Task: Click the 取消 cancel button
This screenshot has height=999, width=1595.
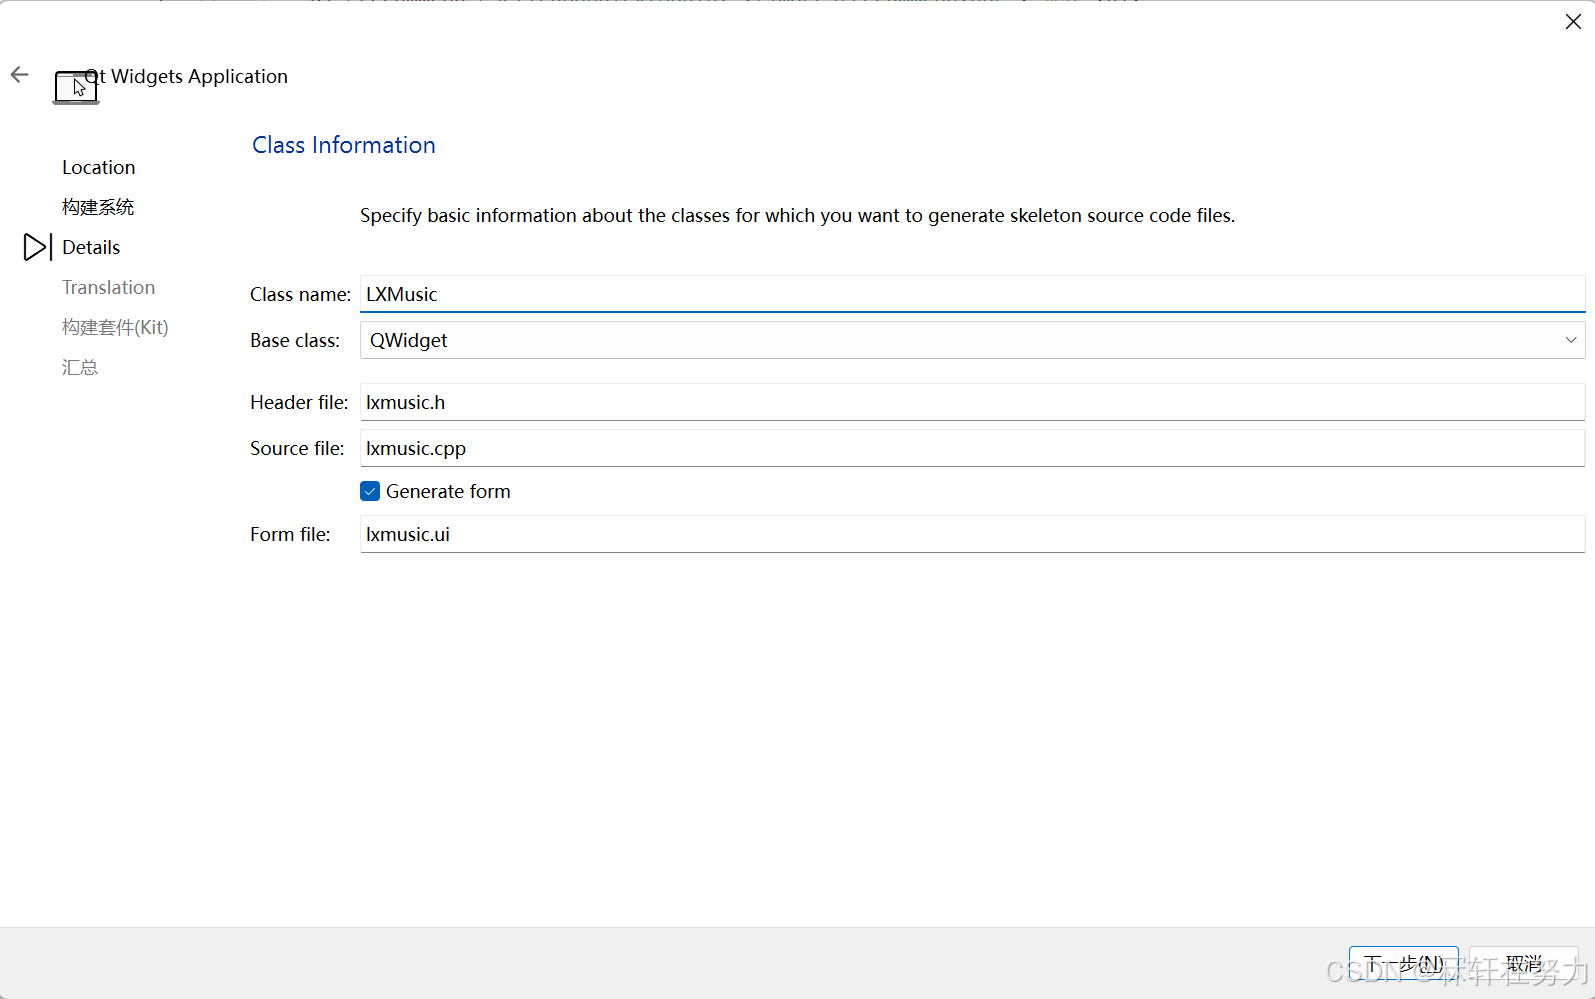Action: pos(1524,964)
